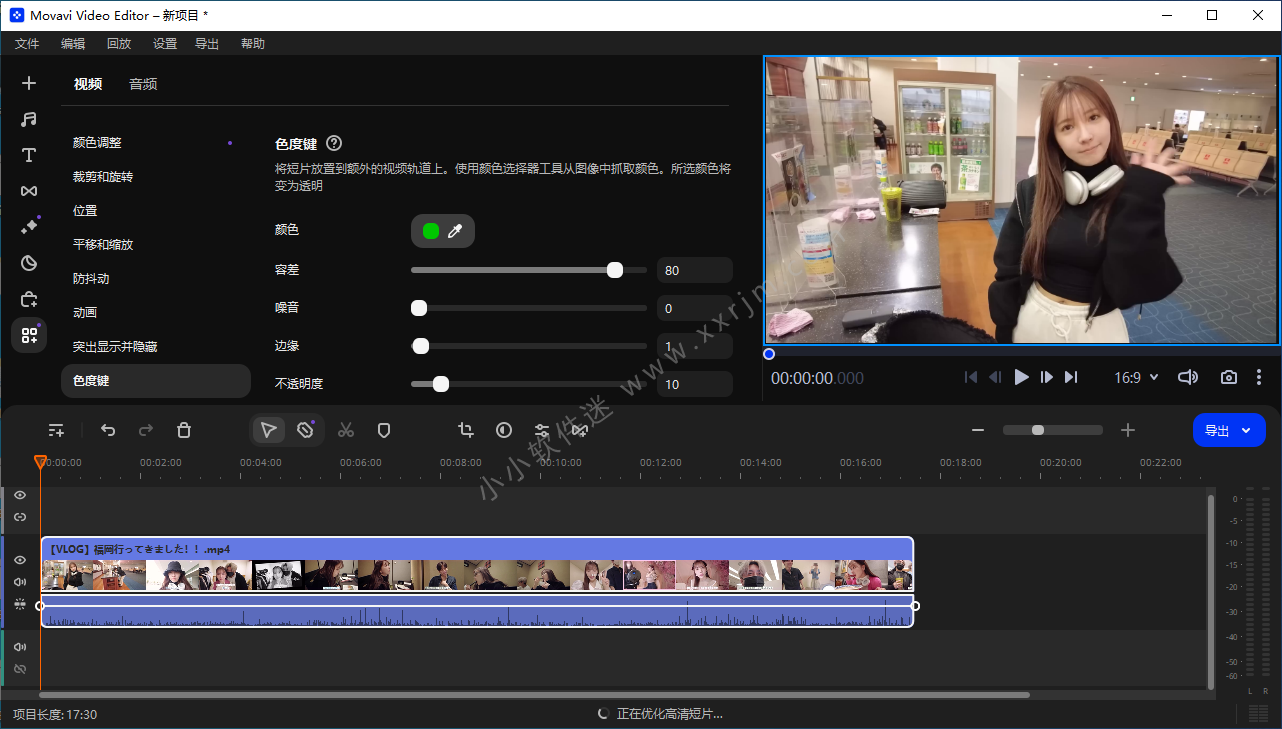
Task: Click the crop tool in timeline toolbar
Action: click(466, 430)
